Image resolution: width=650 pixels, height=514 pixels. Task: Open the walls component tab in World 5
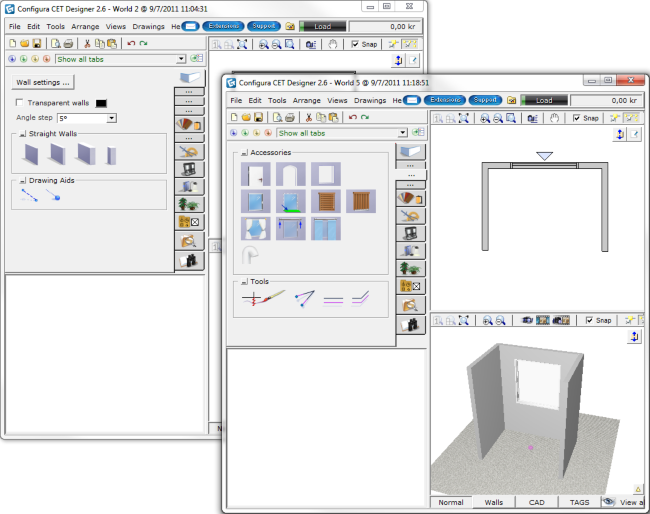coord(410,152)
